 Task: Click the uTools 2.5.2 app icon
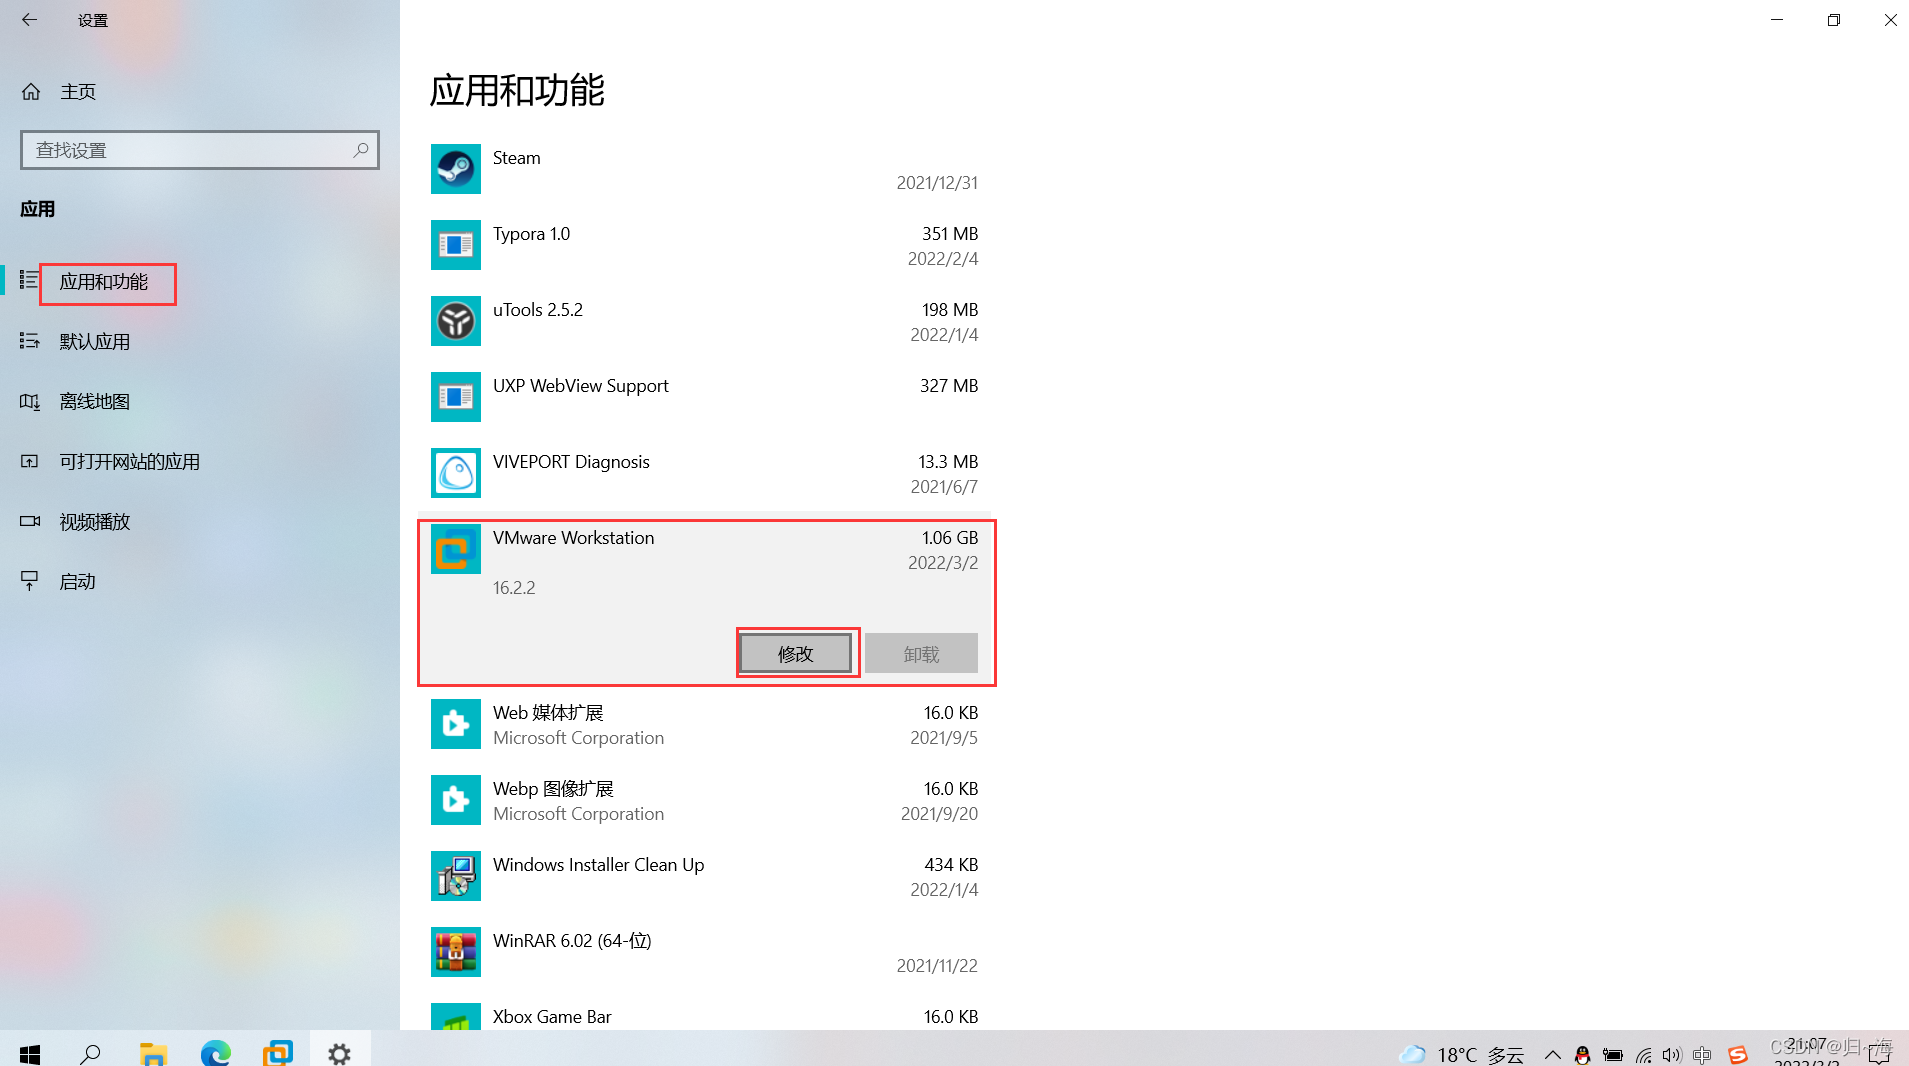pyautogui.click(x=456, y=321)
